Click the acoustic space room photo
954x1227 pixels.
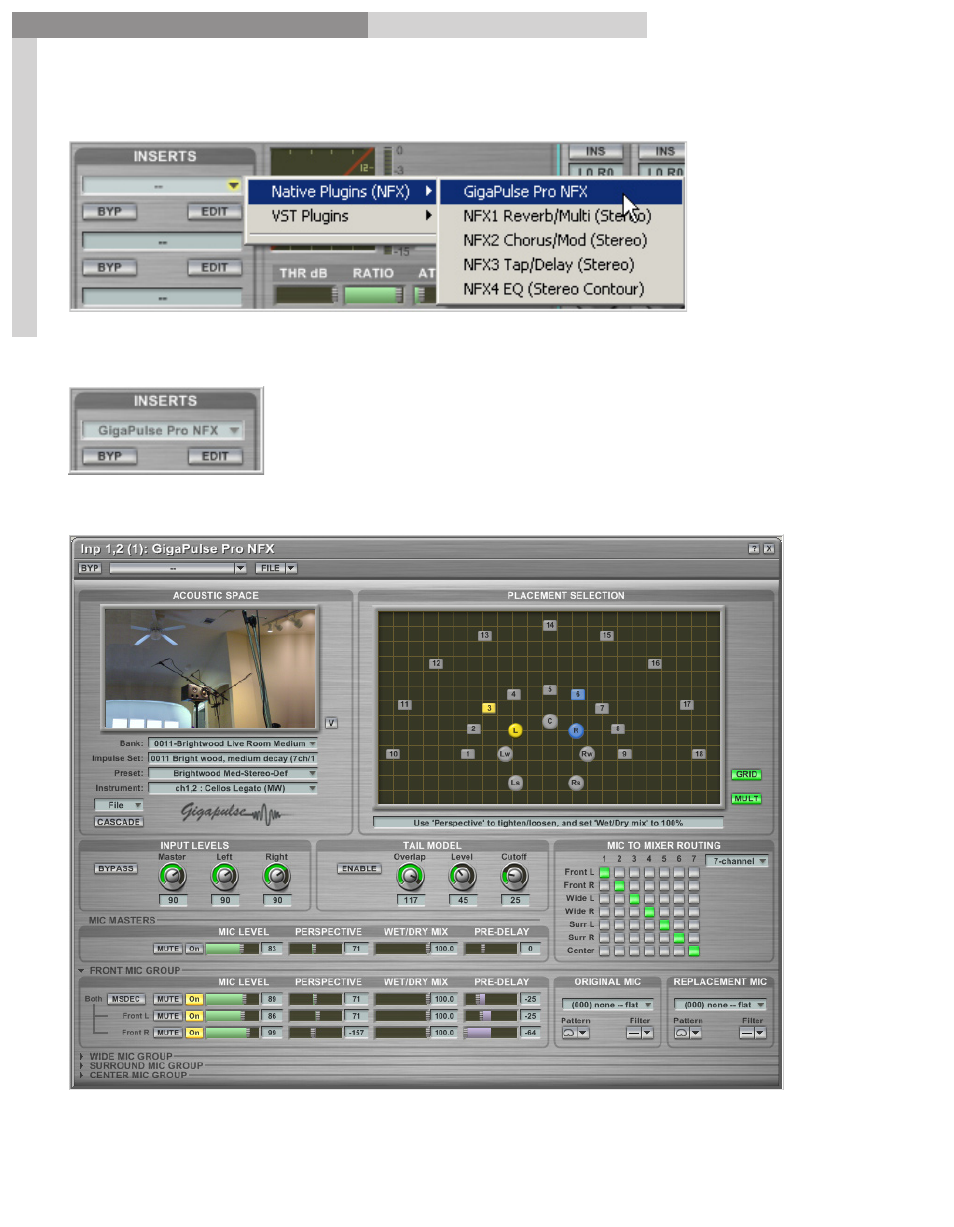click(210, 667)
